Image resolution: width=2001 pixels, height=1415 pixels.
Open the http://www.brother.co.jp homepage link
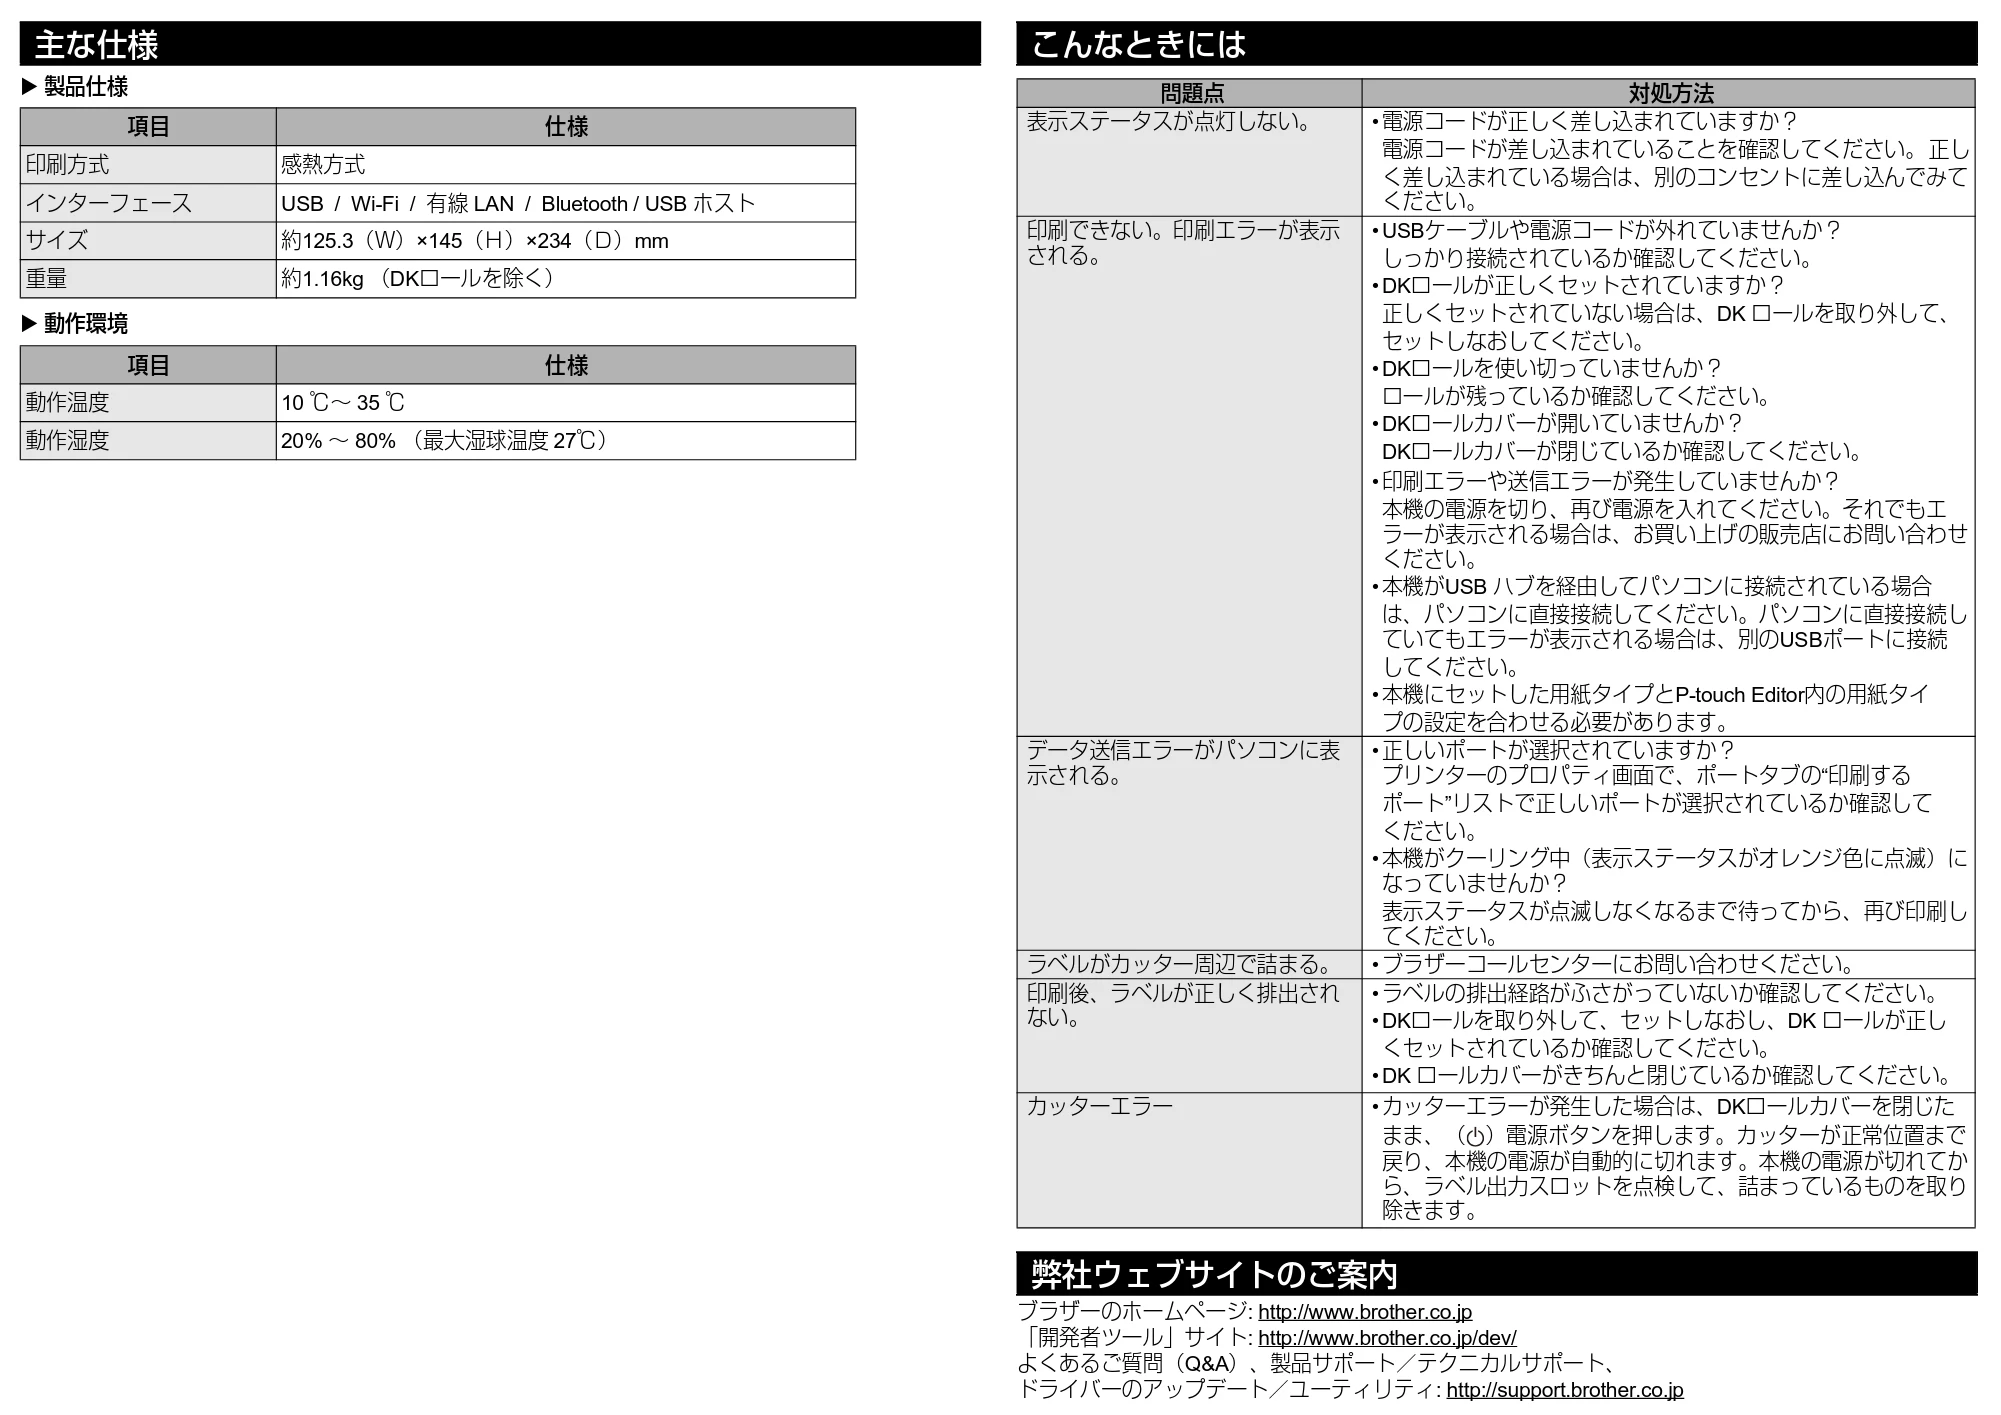tap(1365, 1311)
